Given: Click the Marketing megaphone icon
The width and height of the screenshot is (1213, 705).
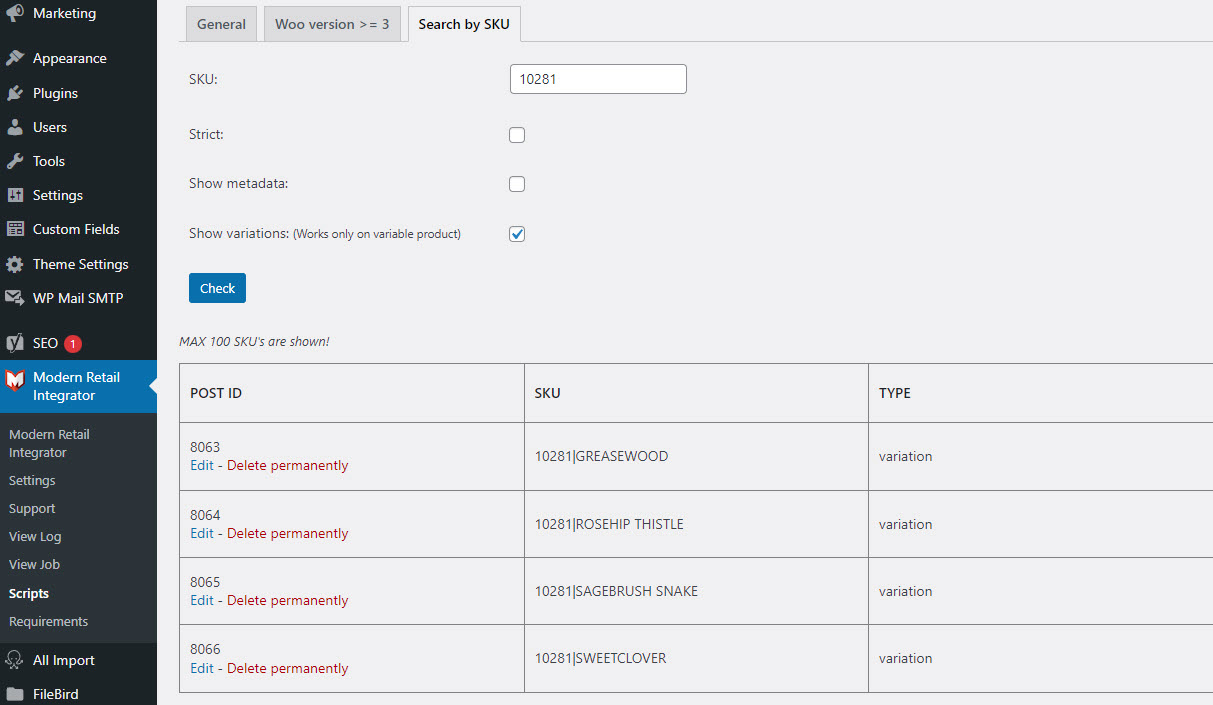Looking at the screenshot, I should tap(15, 14).
